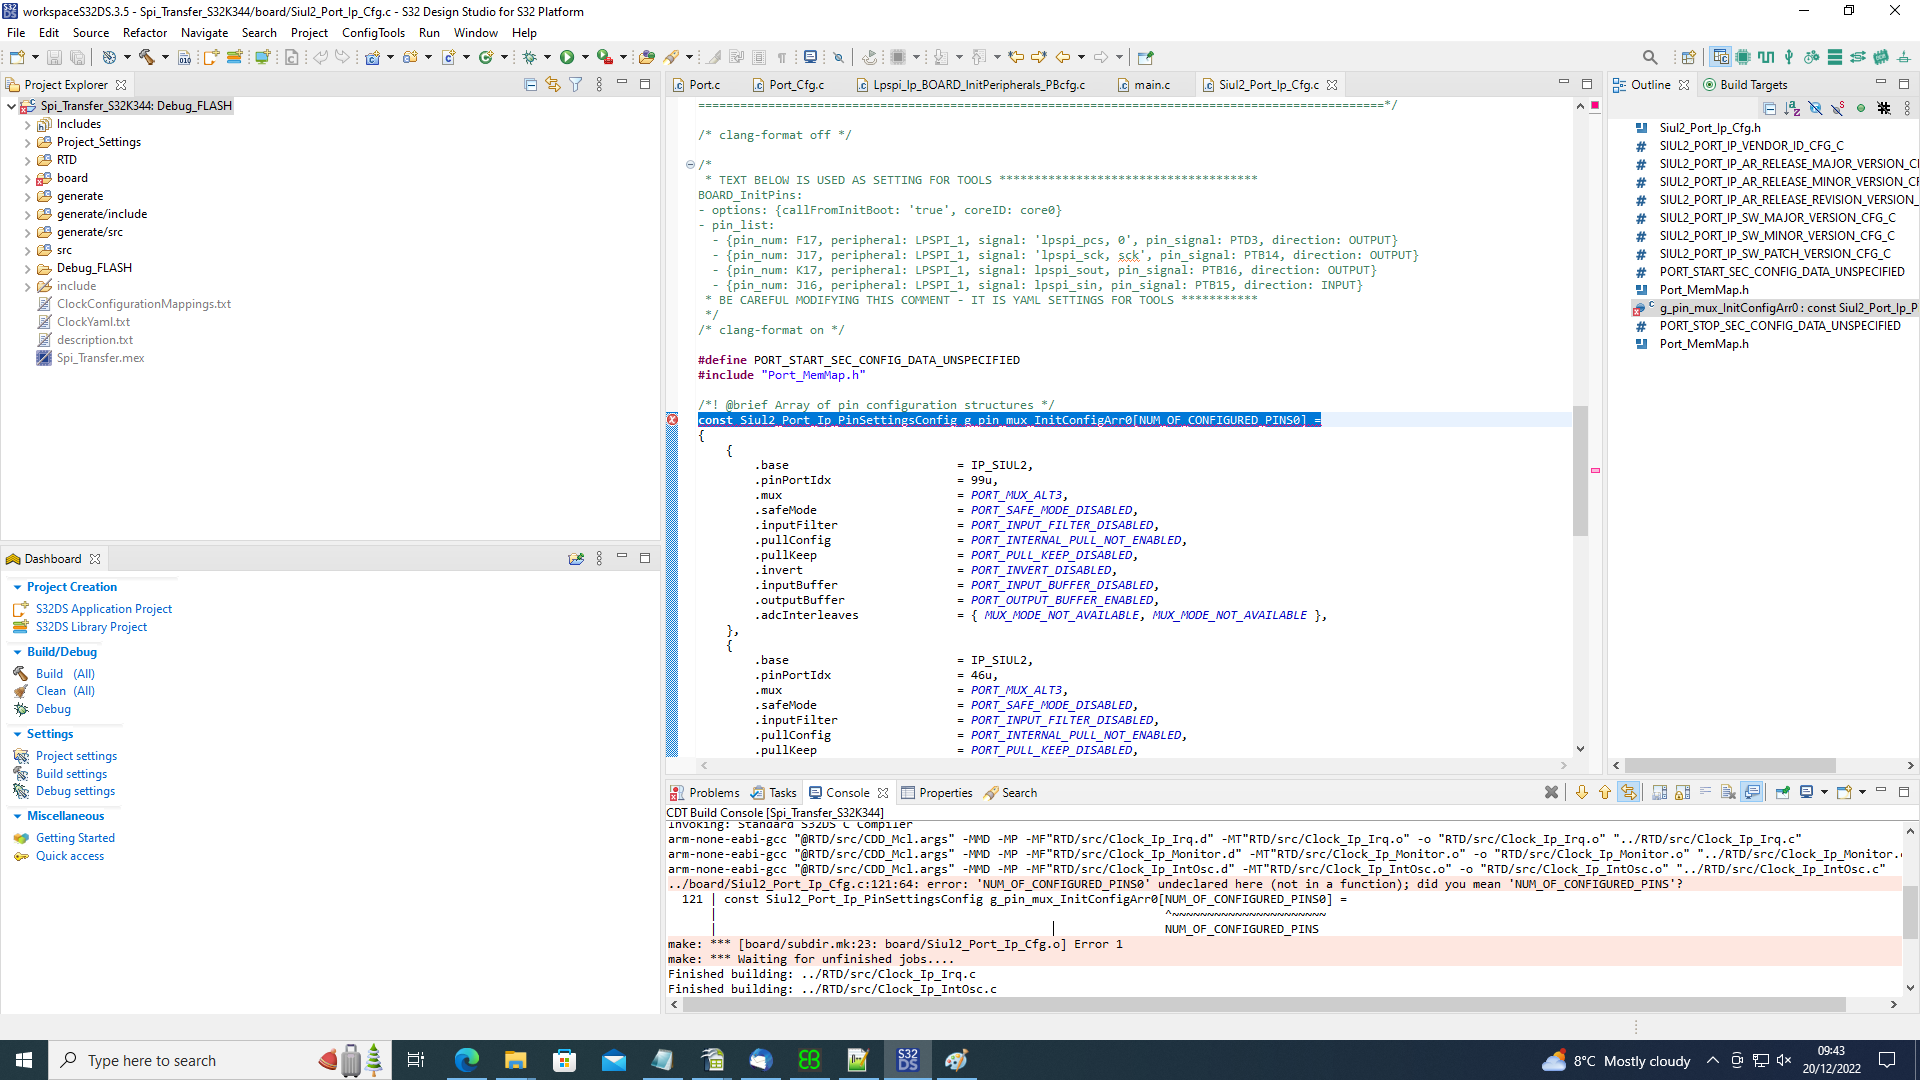Click the Debug settings link
This screenshot has width=1920, height=1080.
(x=75, y=791)
